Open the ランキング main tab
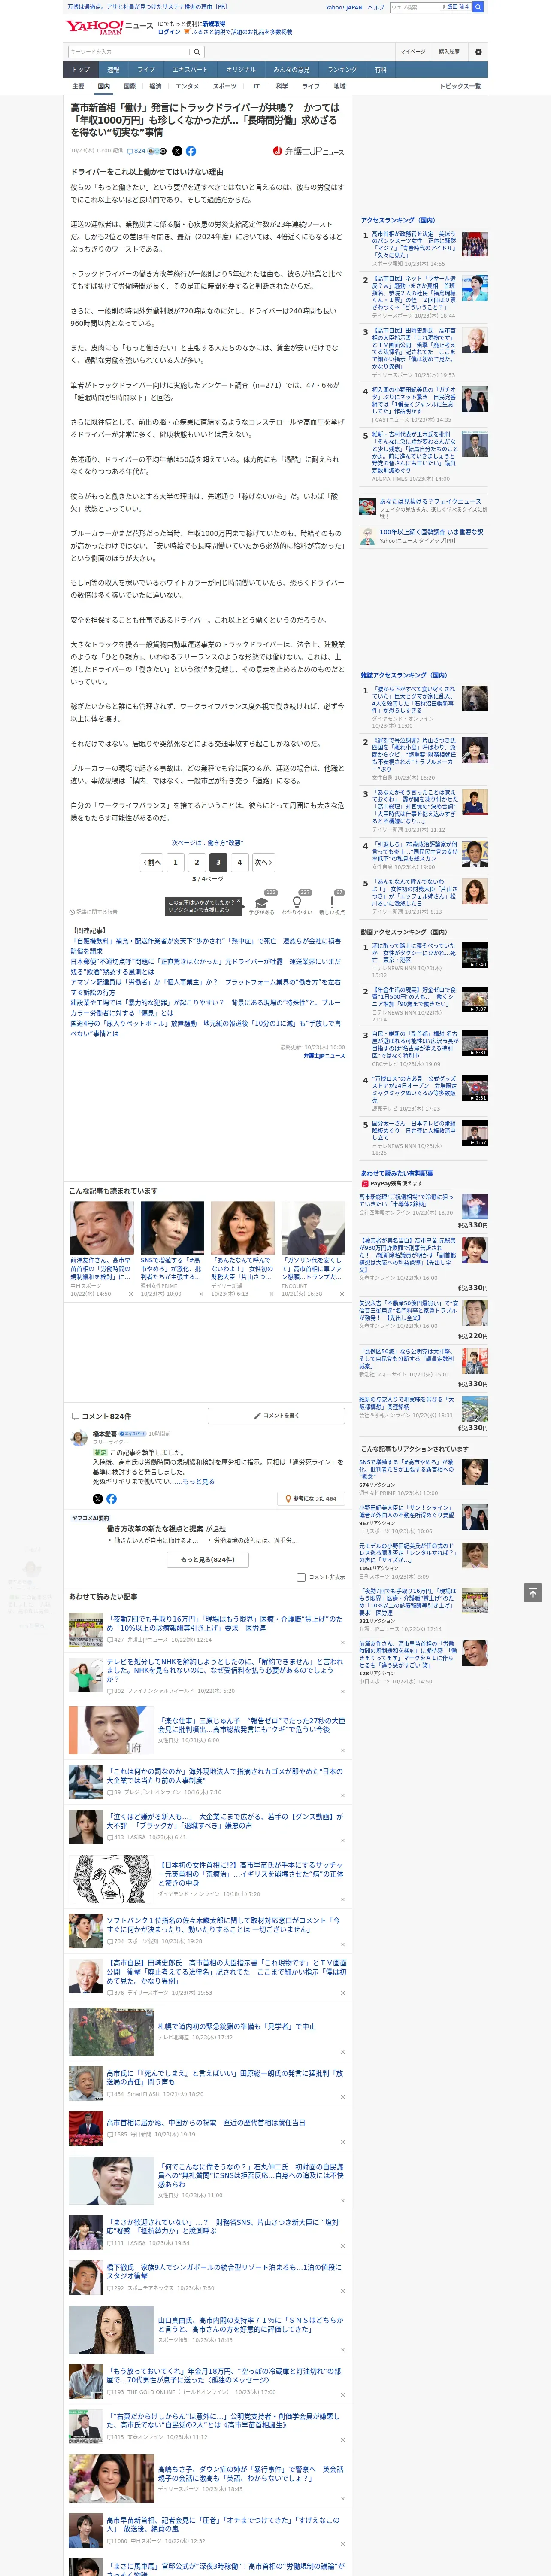Image resolution: width=551 pixels, height=2576 pixels. pyautogui.click(x=342, y=70)
